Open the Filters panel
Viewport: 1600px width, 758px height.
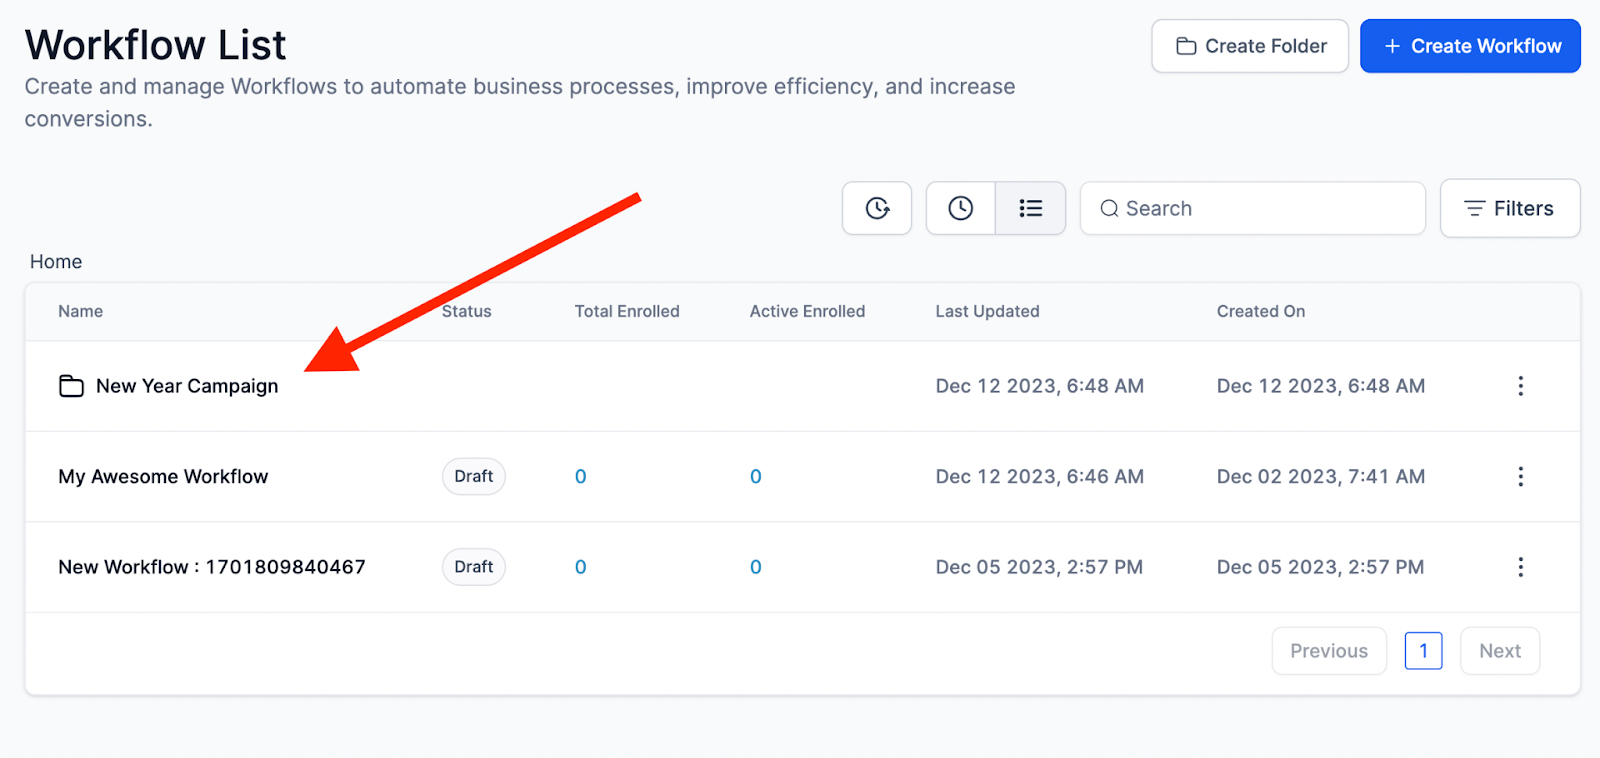click(1510, 208)
